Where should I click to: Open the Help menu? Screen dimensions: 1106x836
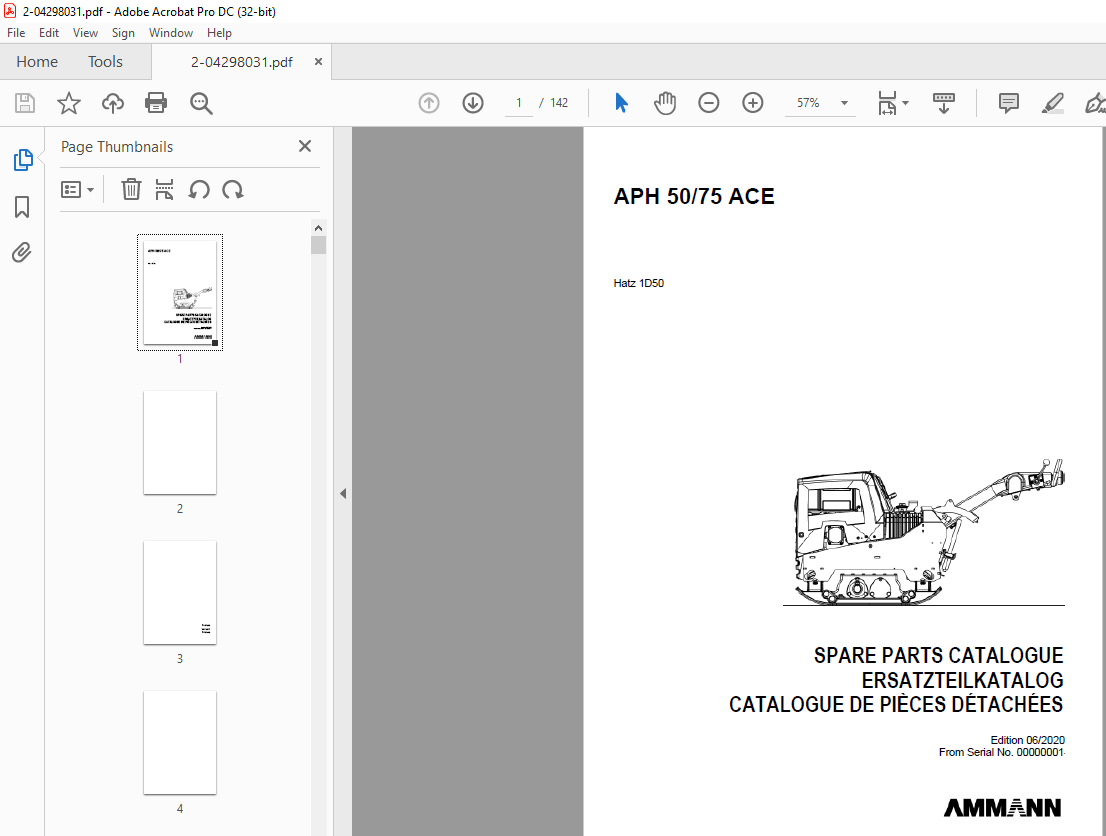coord(219,33)
